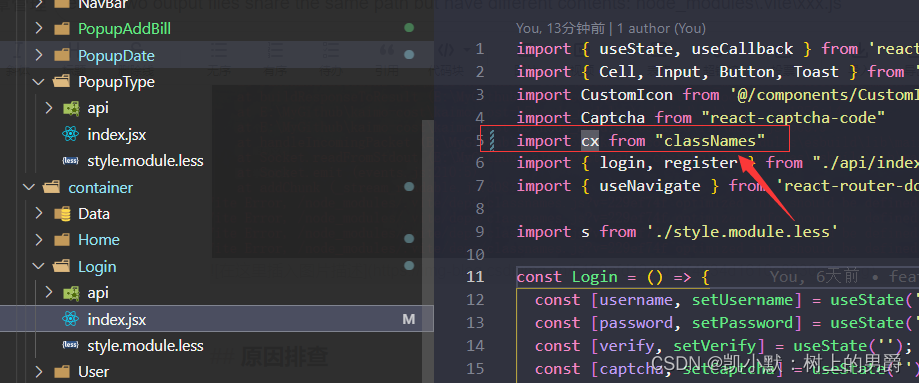Select the PopupDate folder name
Screen dimensions: 919x383
[117, 56]
